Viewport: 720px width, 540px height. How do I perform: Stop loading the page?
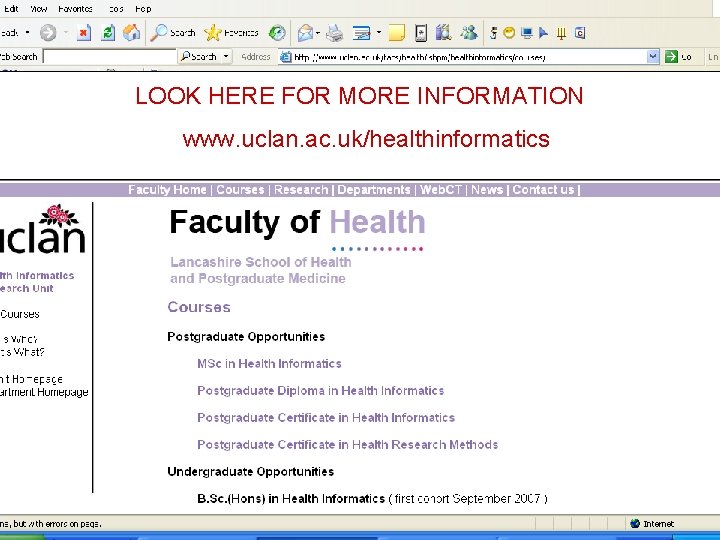(84, 33)
